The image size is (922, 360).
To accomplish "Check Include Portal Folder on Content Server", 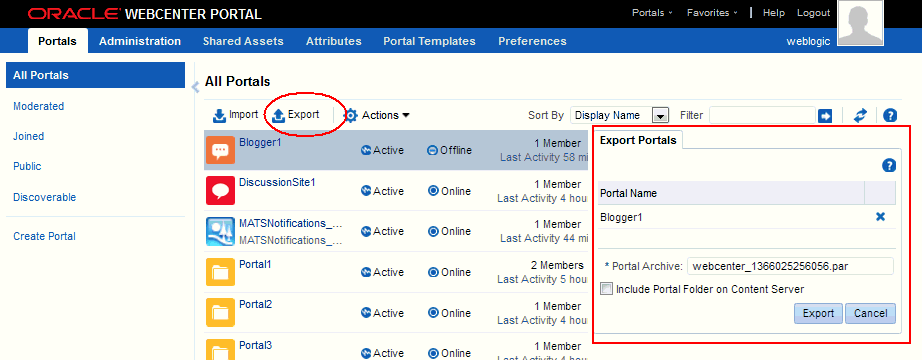I will (606, 289).
